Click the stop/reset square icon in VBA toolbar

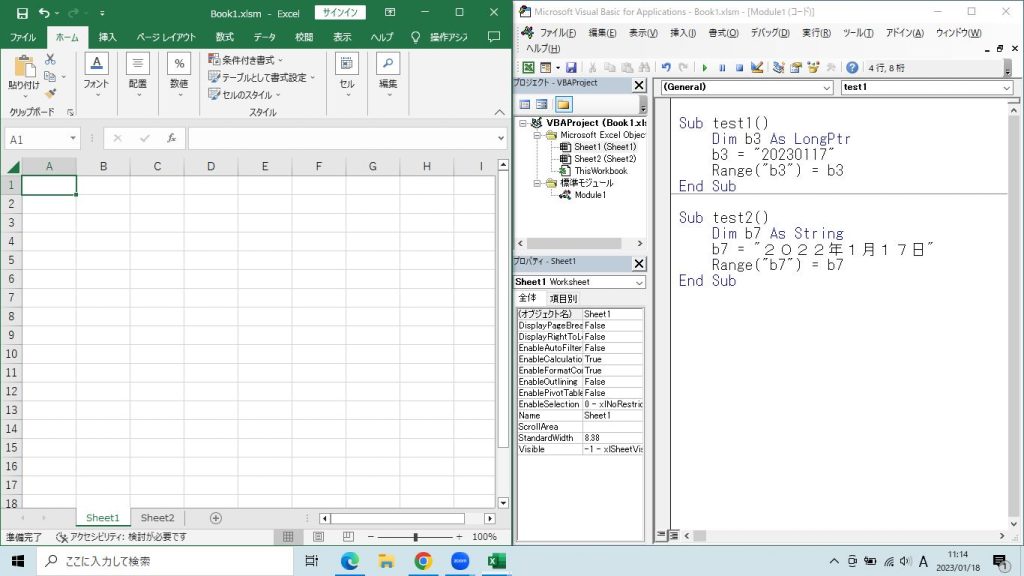click(x=739, y=68)
